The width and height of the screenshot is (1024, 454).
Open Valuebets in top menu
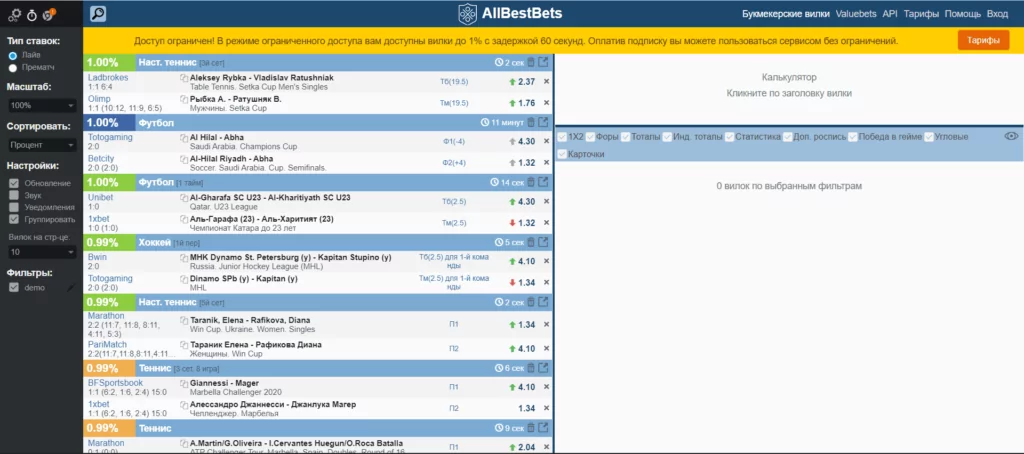856,14
